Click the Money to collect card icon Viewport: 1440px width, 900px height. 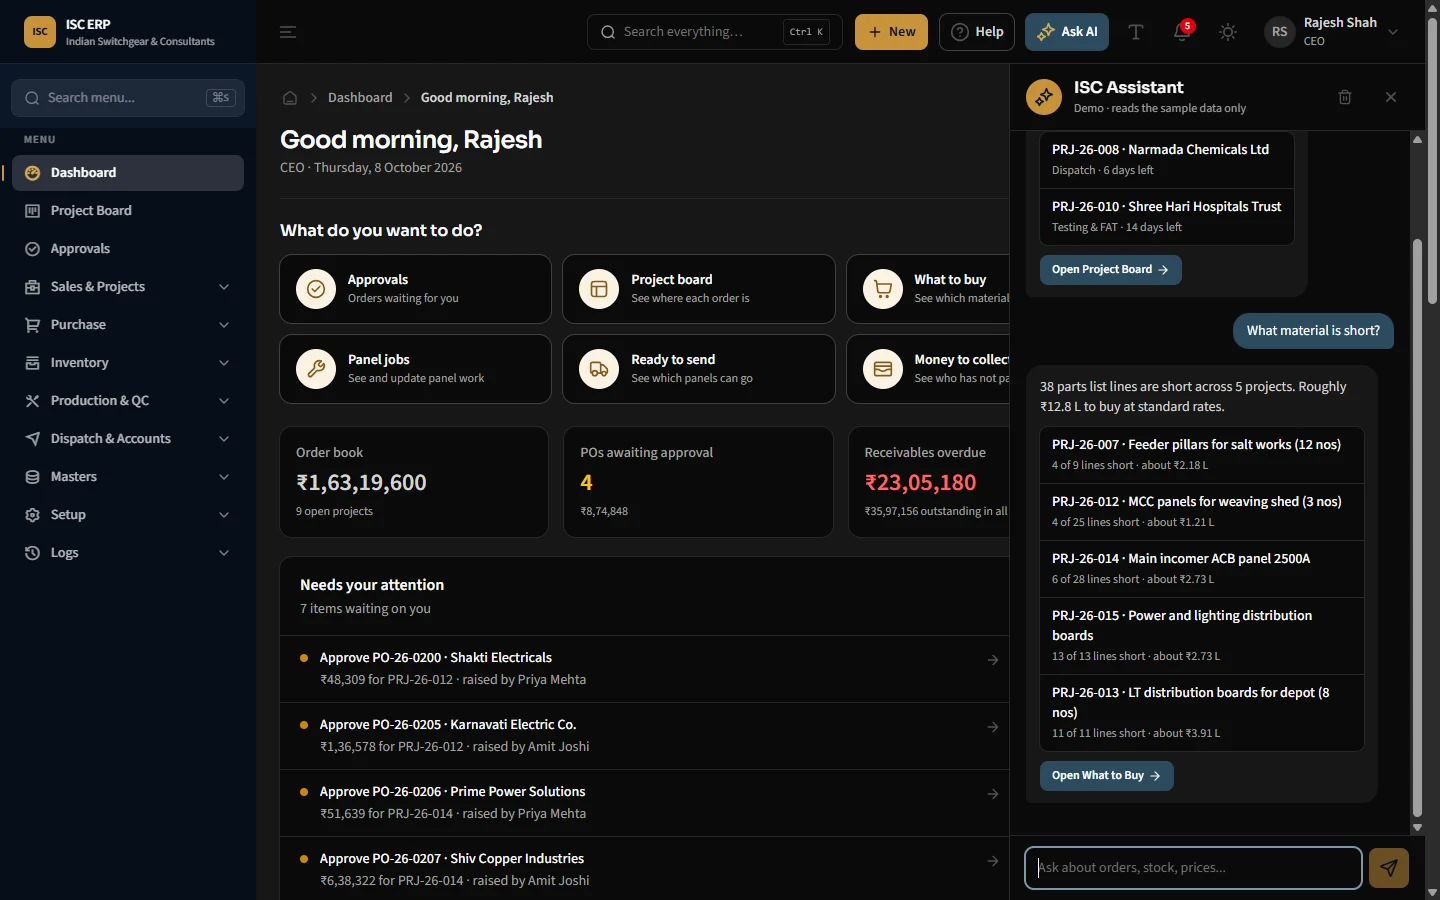tap(883, 369)
